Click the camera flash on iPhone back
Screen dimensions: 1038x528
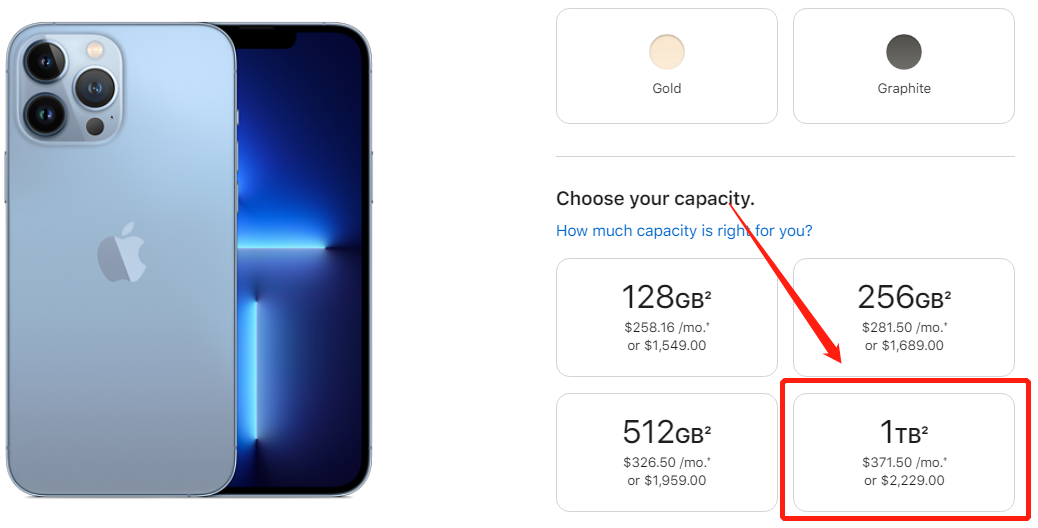click(x=95, y=49)
